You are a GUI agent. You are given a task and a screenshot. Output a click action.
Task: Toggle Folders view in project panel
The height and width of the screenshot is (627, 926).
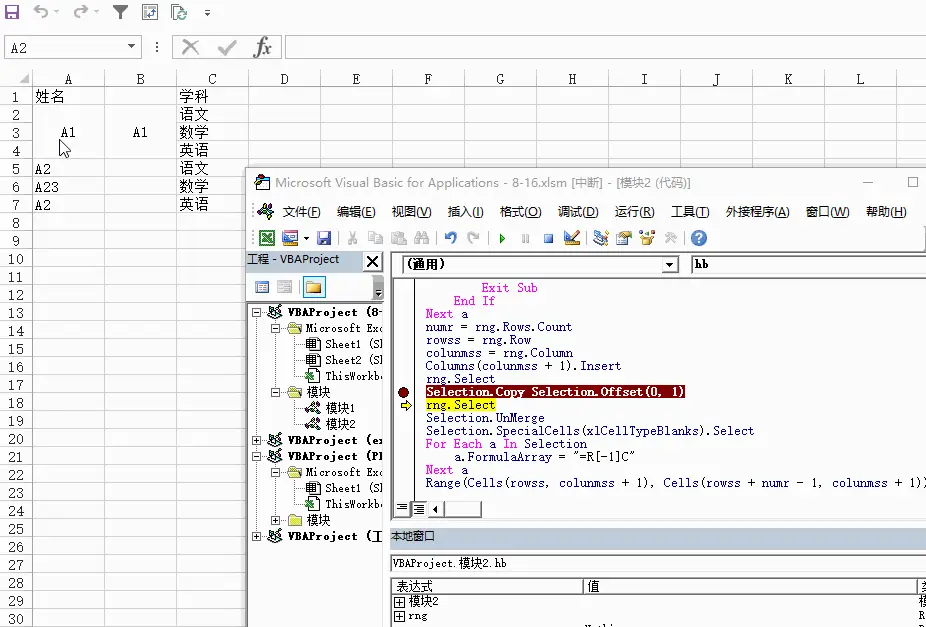point(314,288)
